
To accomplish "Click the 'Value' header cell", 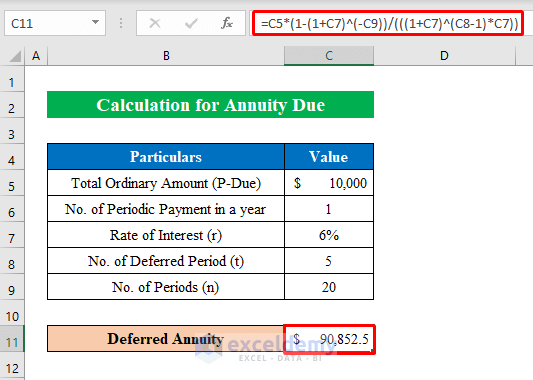I will pos(329,157).
